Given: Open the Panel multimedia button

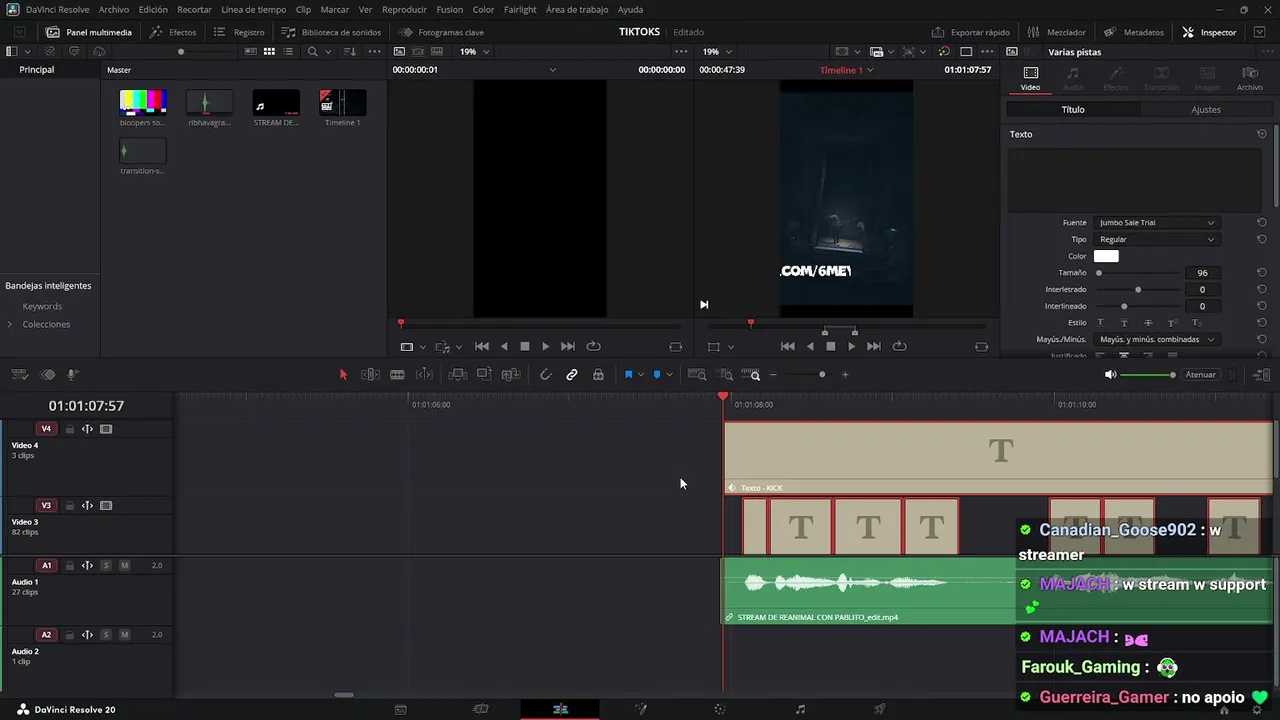Looking at the screenshot, I should [x=89, y=32].
